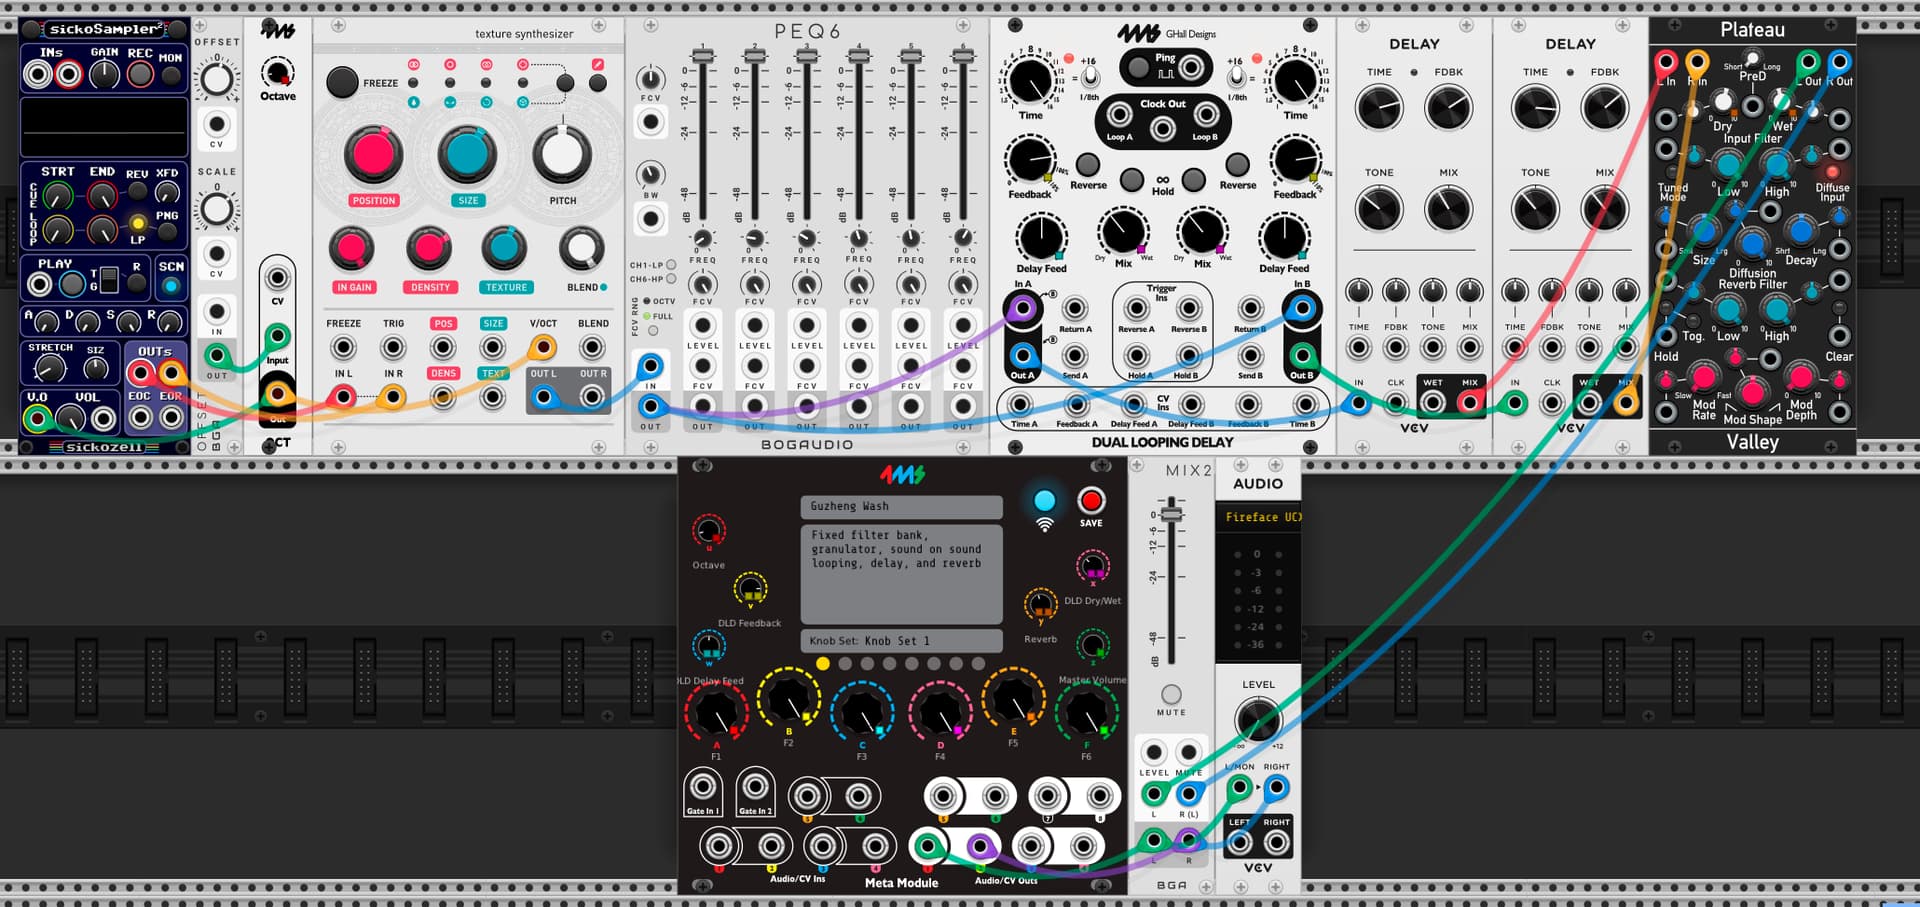Click the left Reverse button on Dual Looping Delay
The height and width of the screenshot is (907, 1920).
click(x=1087, y=164)
